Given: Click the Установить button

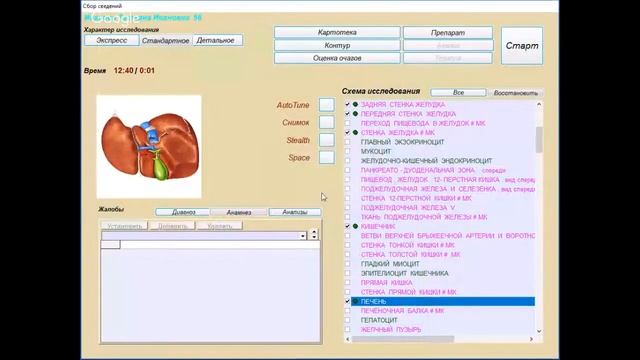Looking at the screenshot, I should [x=124, y=226].
